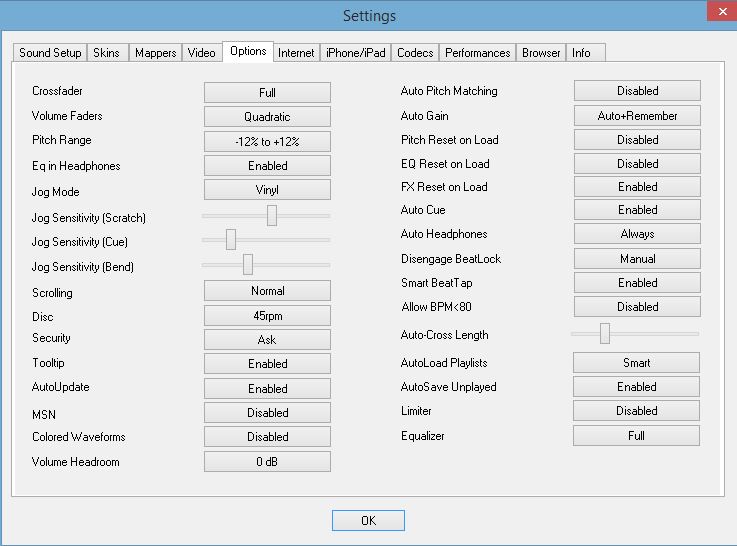
Task: Change the Crossfader Full option
Action: coord(267,92)
